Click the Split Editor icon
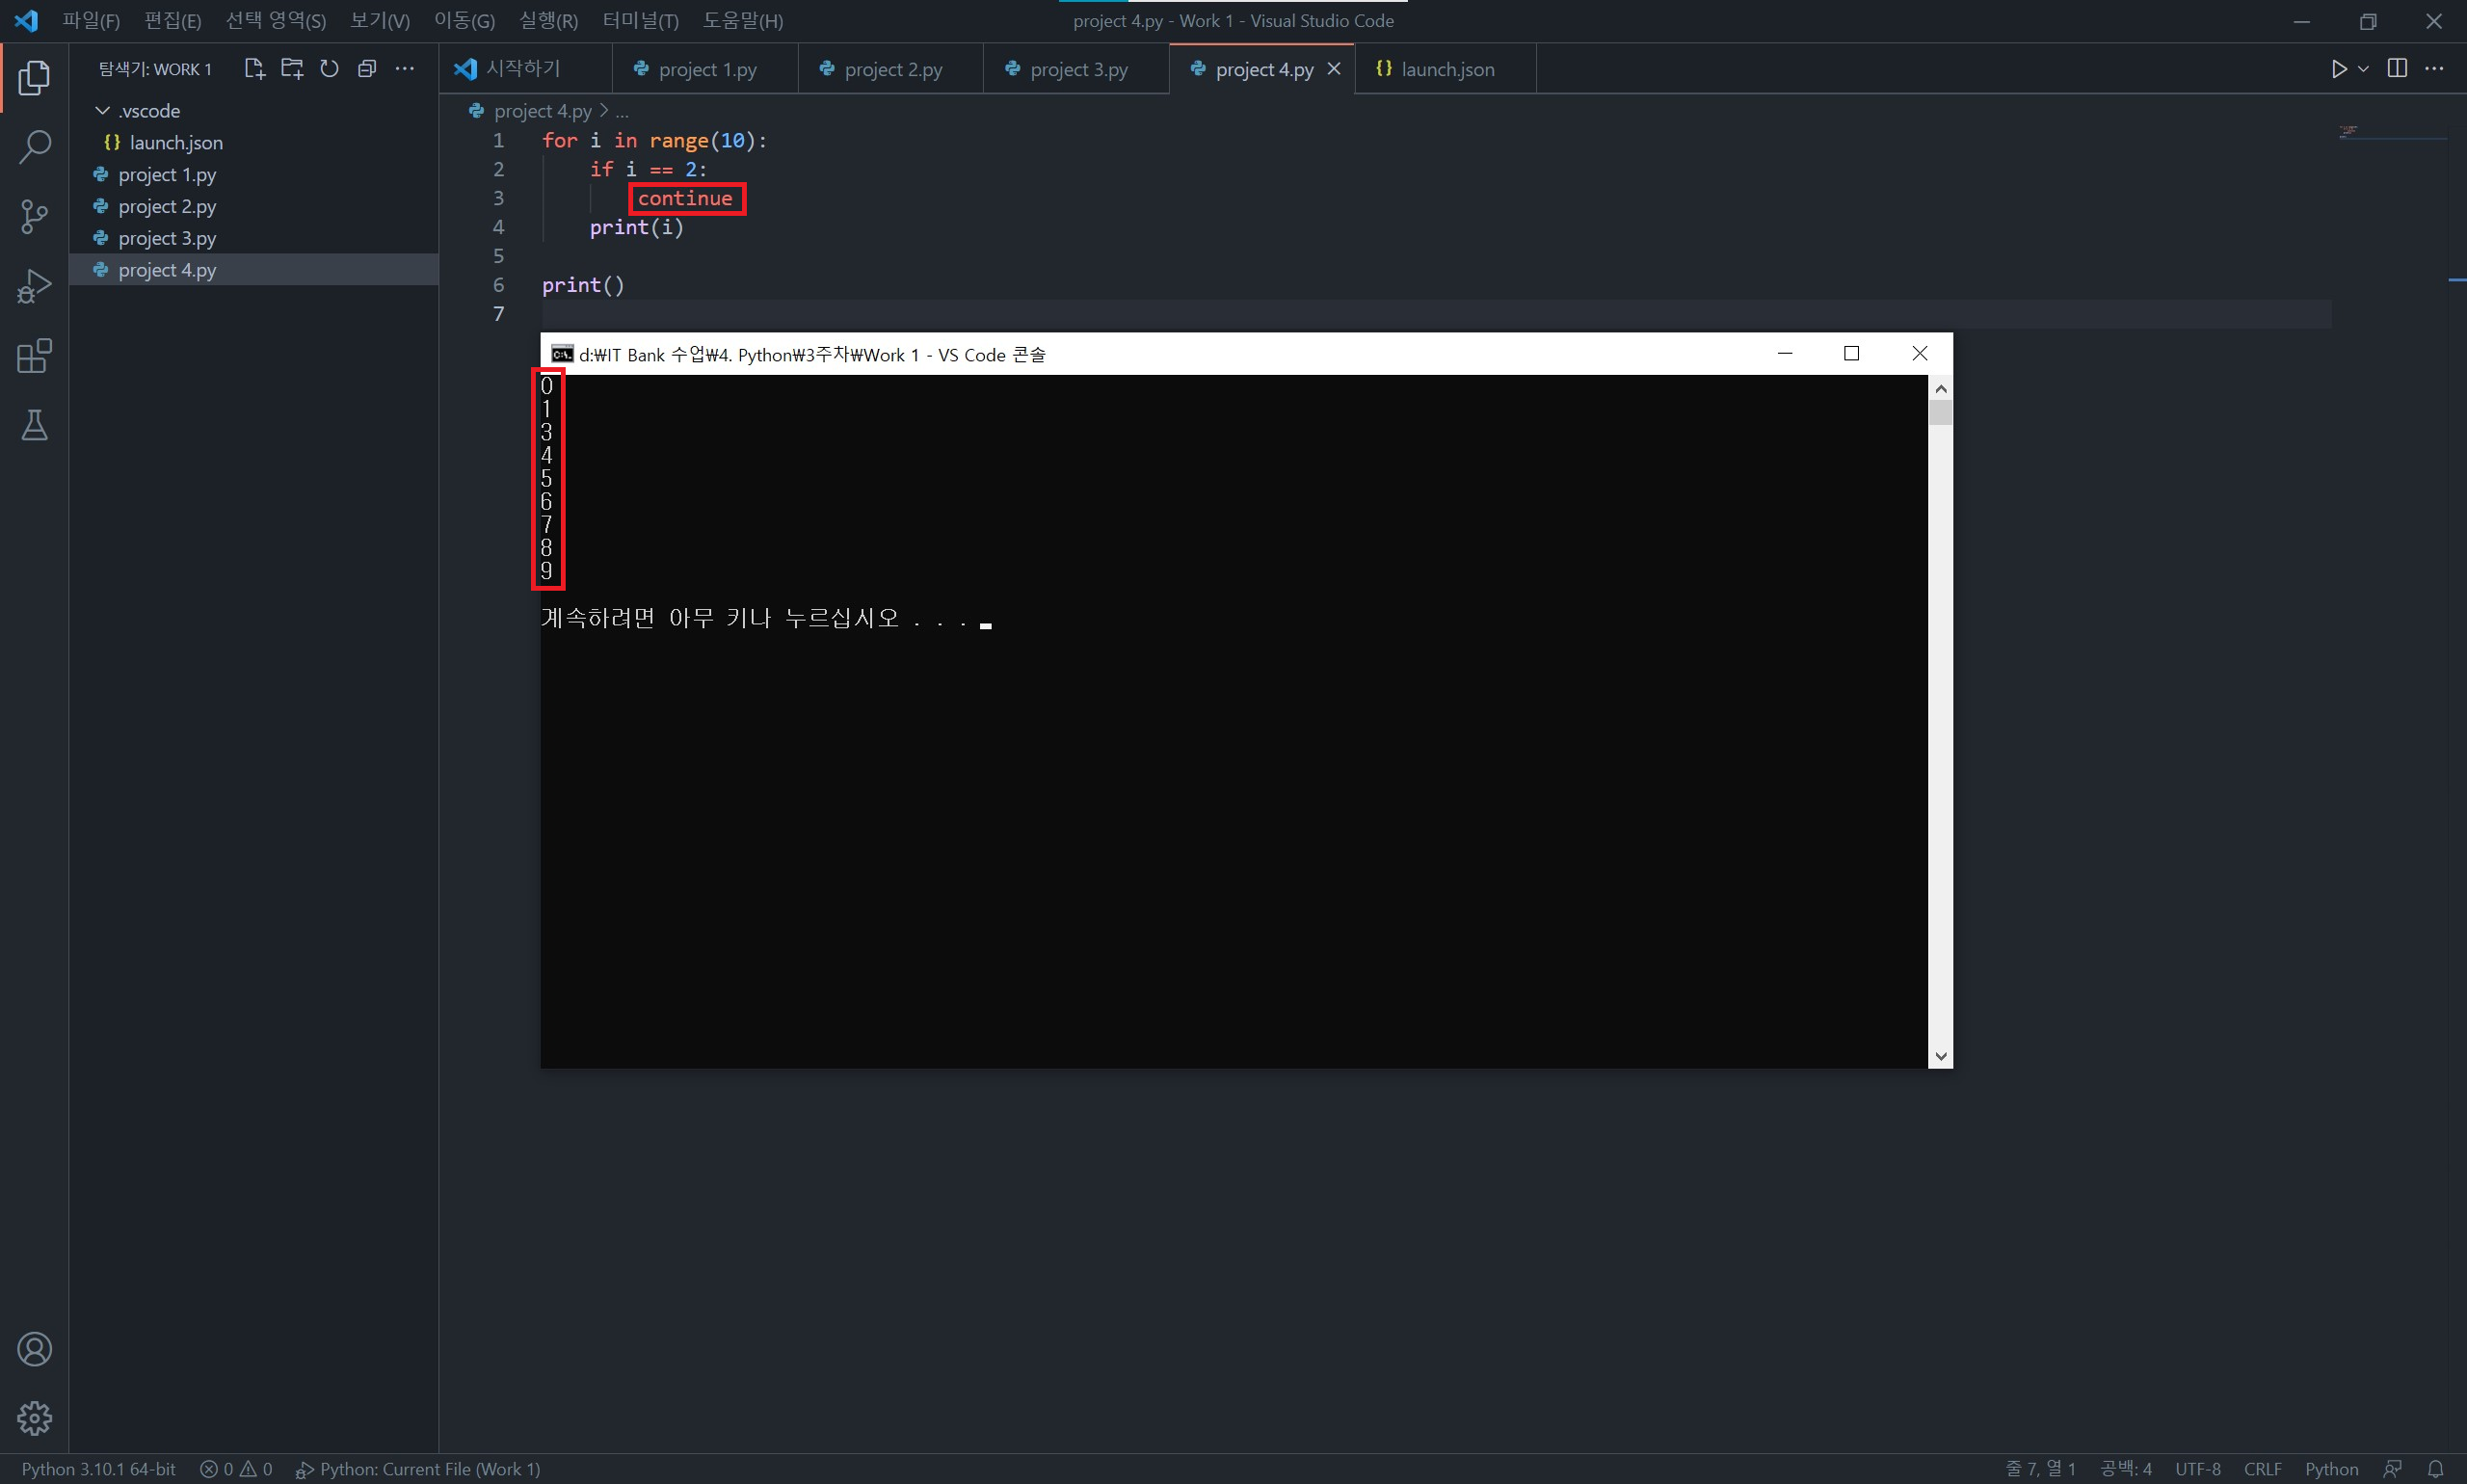This screenshot has width=2467, height=1484. 2397,69
